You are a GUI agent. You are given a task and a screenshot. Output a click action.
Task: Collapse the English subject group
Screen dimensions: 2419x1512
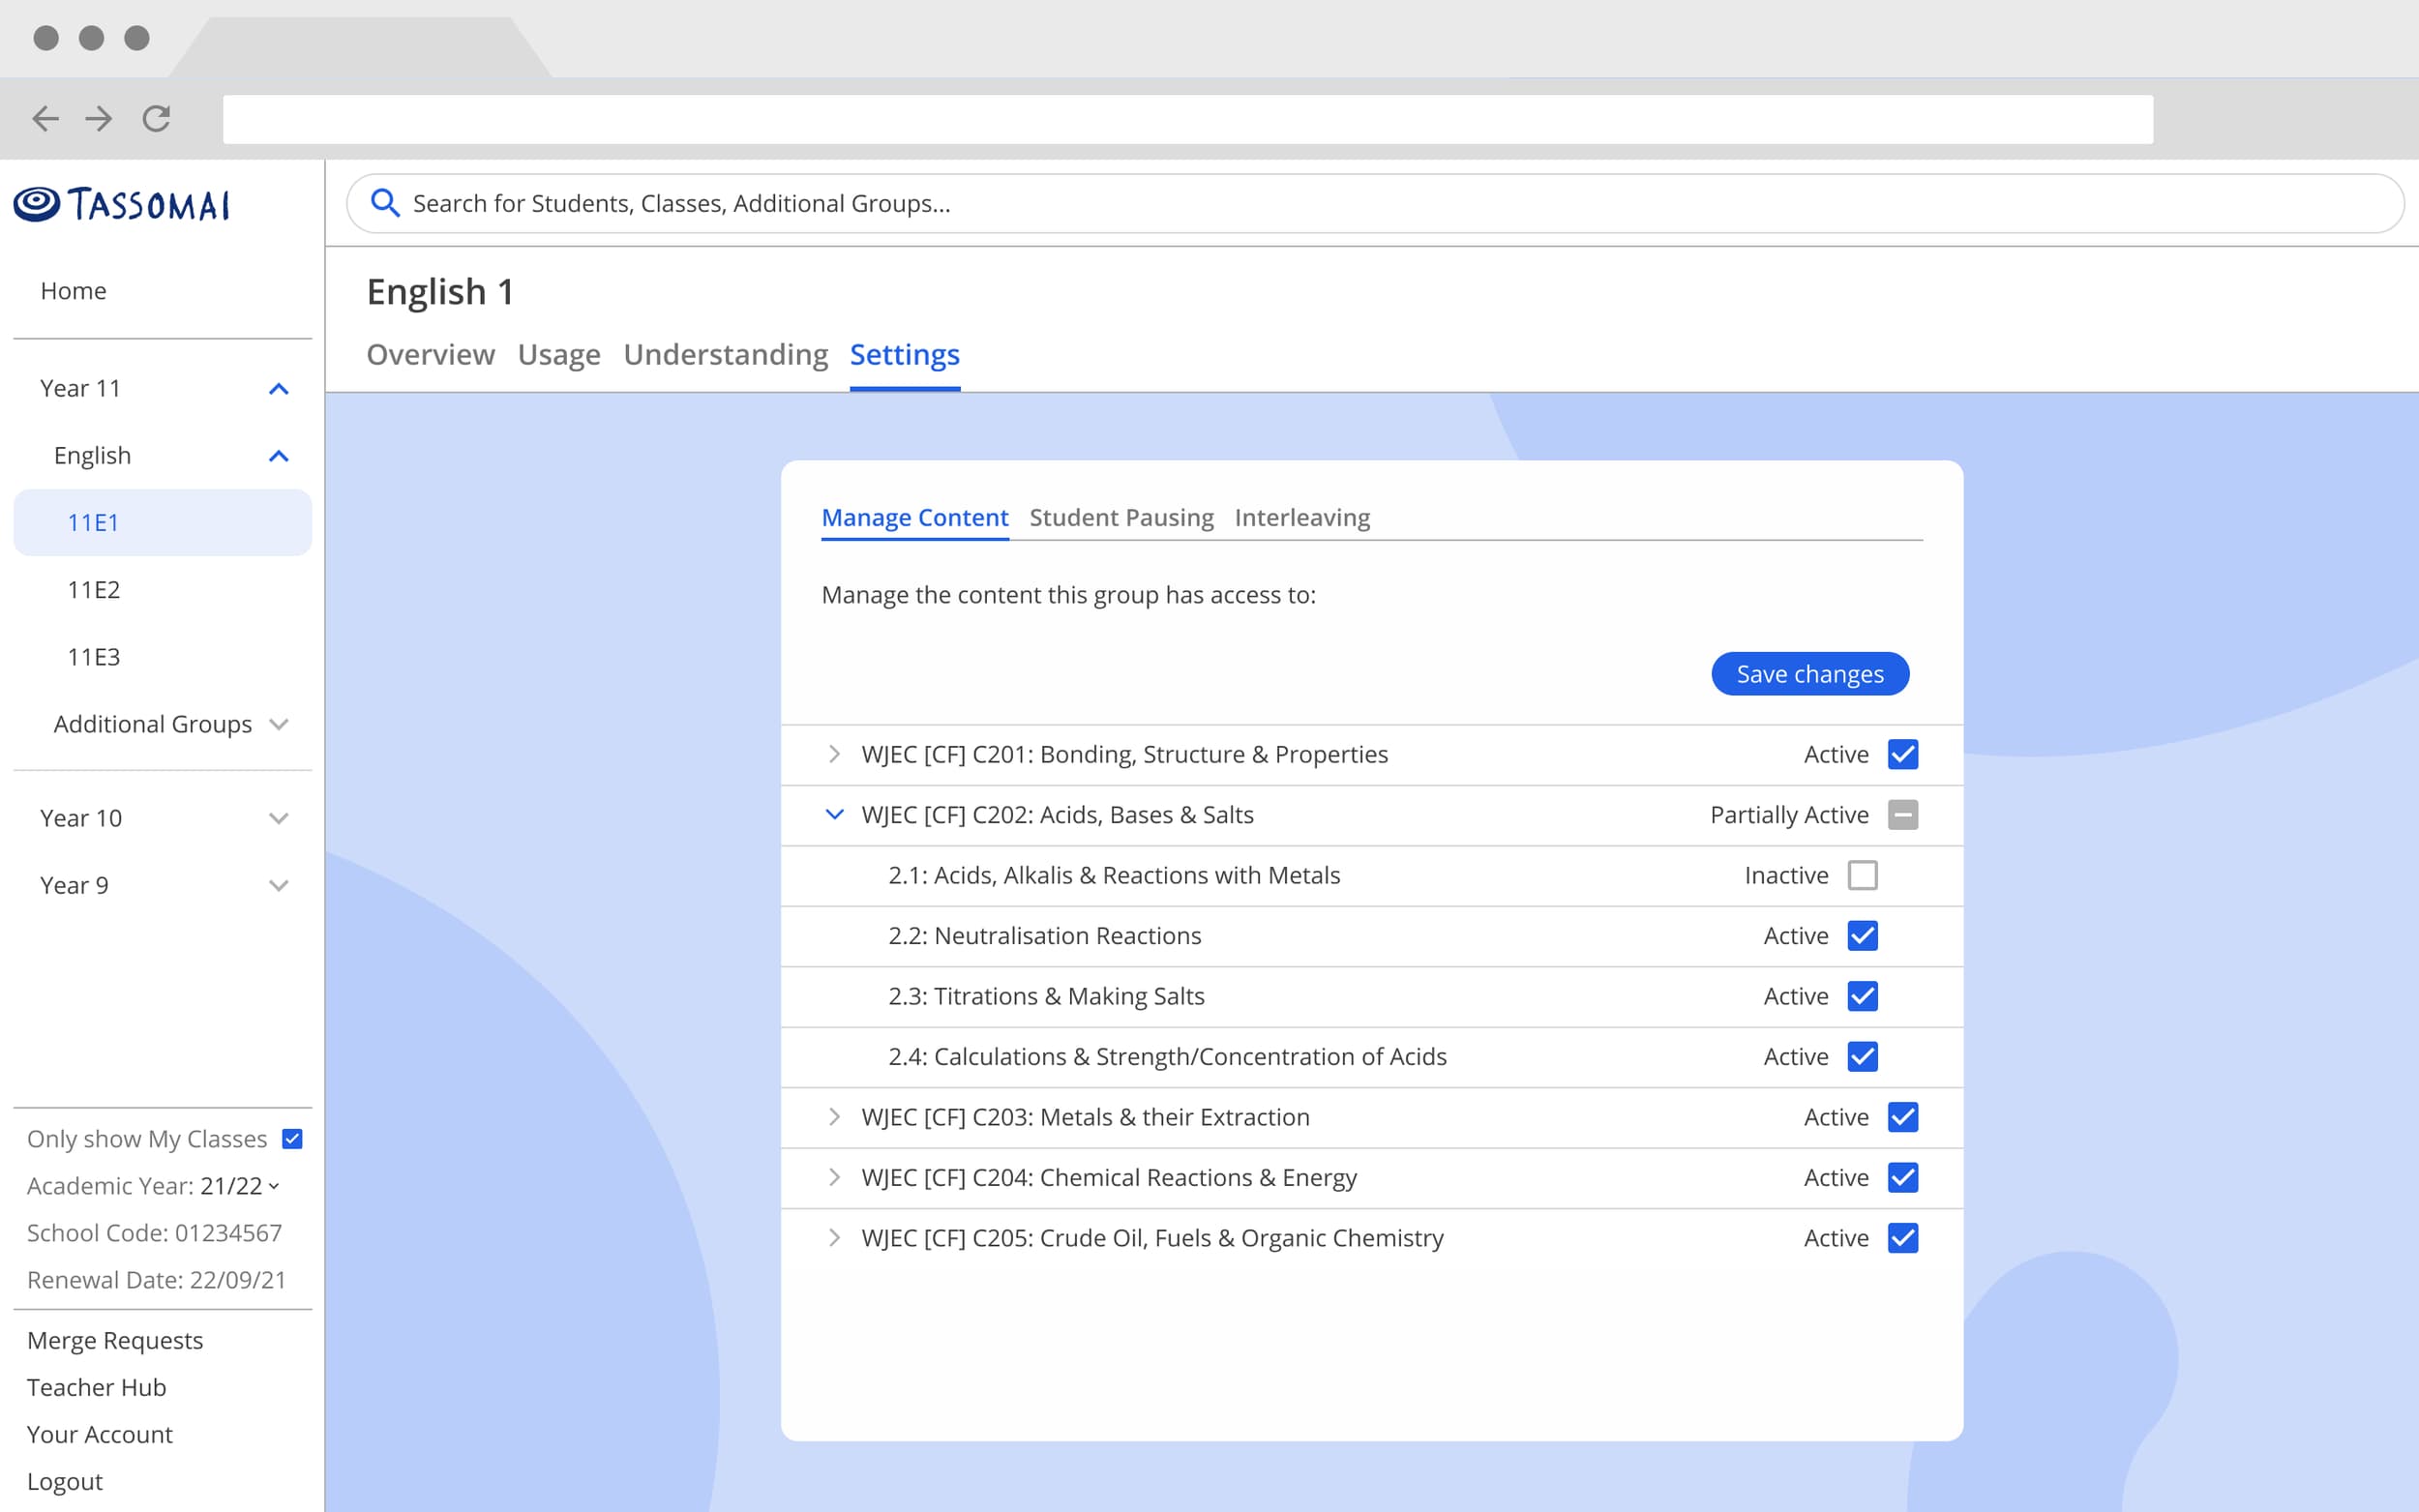click(279, 456)
